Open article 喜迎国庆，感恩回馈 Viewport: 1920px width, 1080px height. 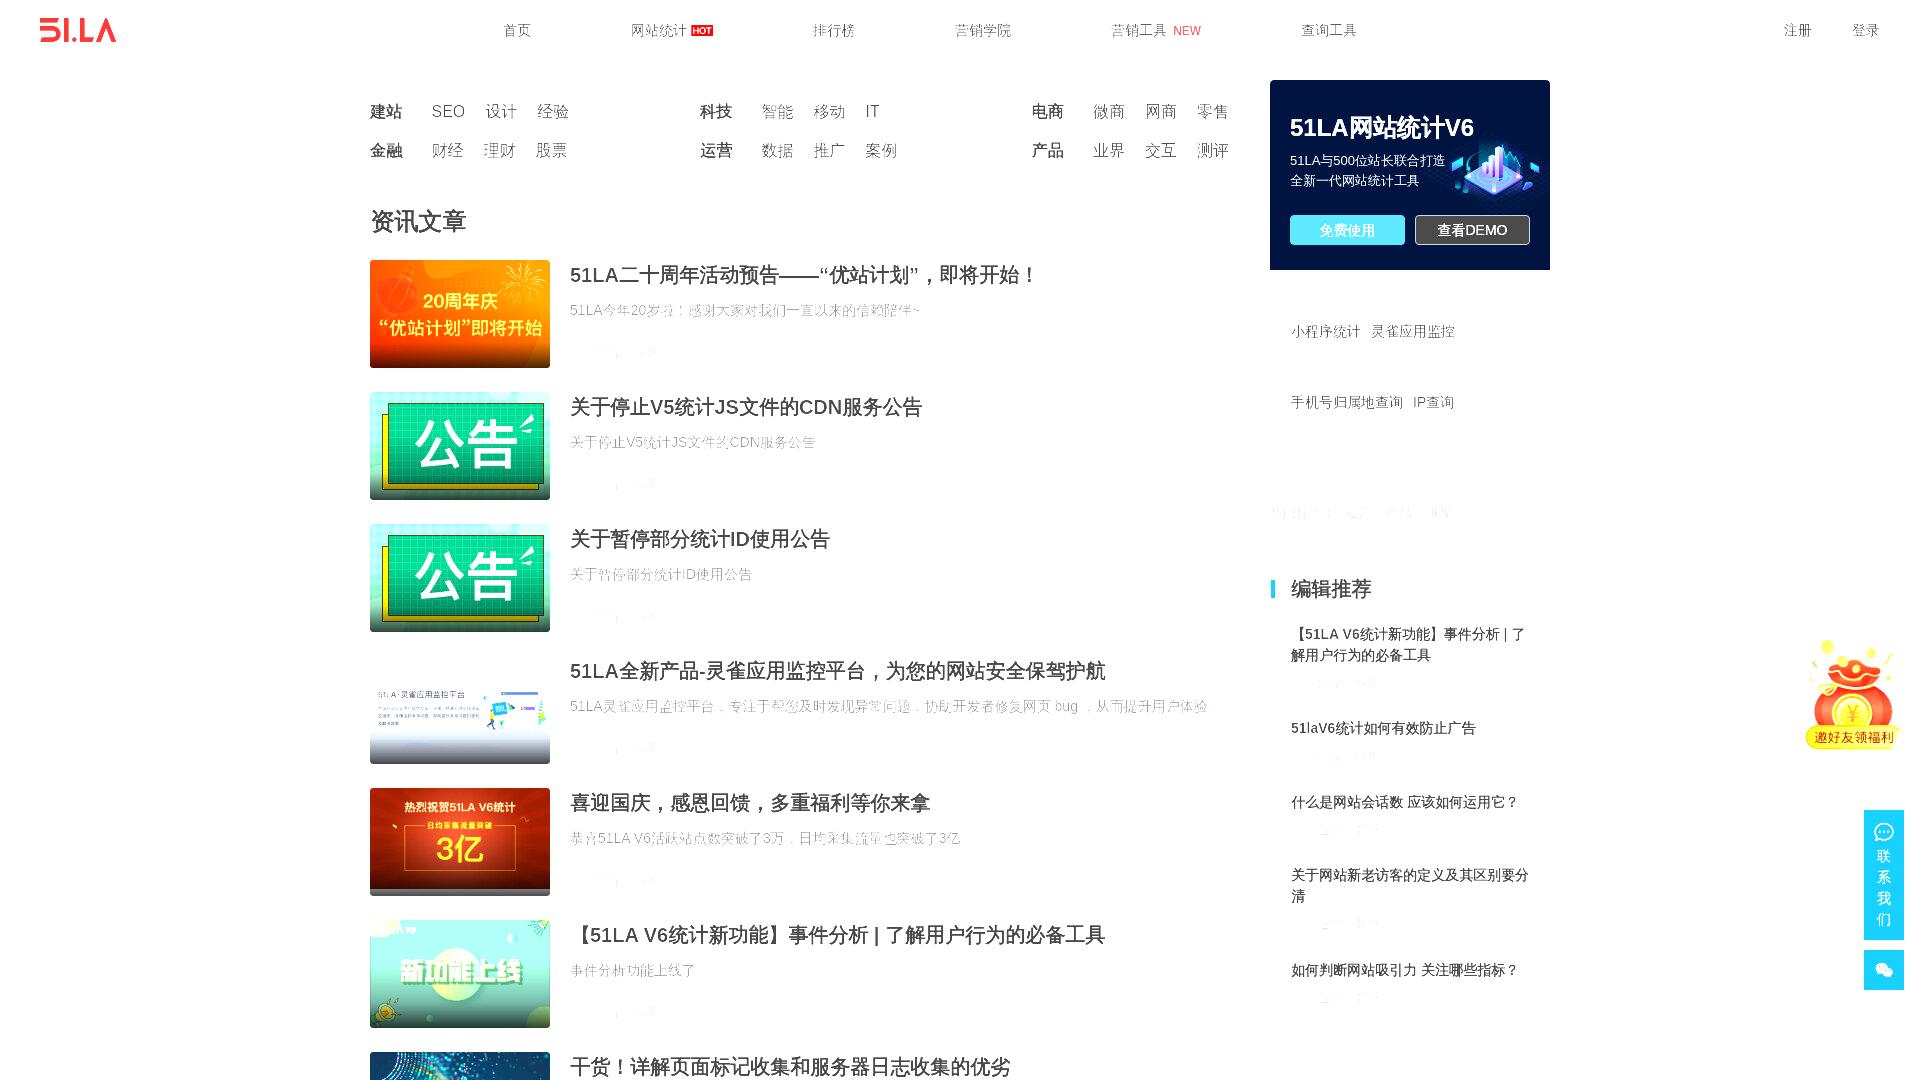coord(750,803)
